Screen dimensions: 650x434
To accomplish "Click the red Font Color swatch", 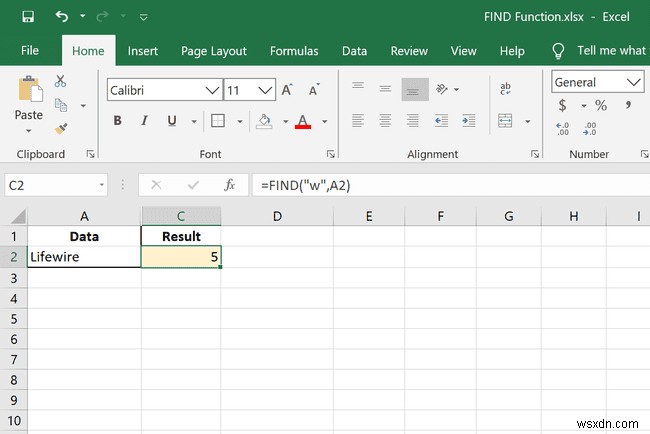I will [302, 122].
